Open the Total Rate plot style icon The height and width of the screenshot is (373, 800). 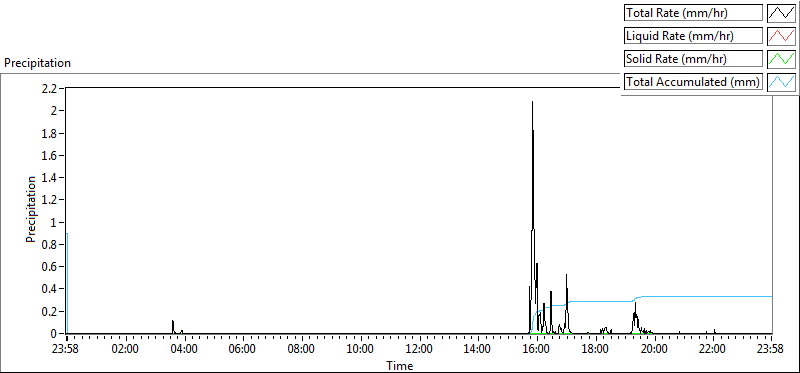(x=781, y=13)
